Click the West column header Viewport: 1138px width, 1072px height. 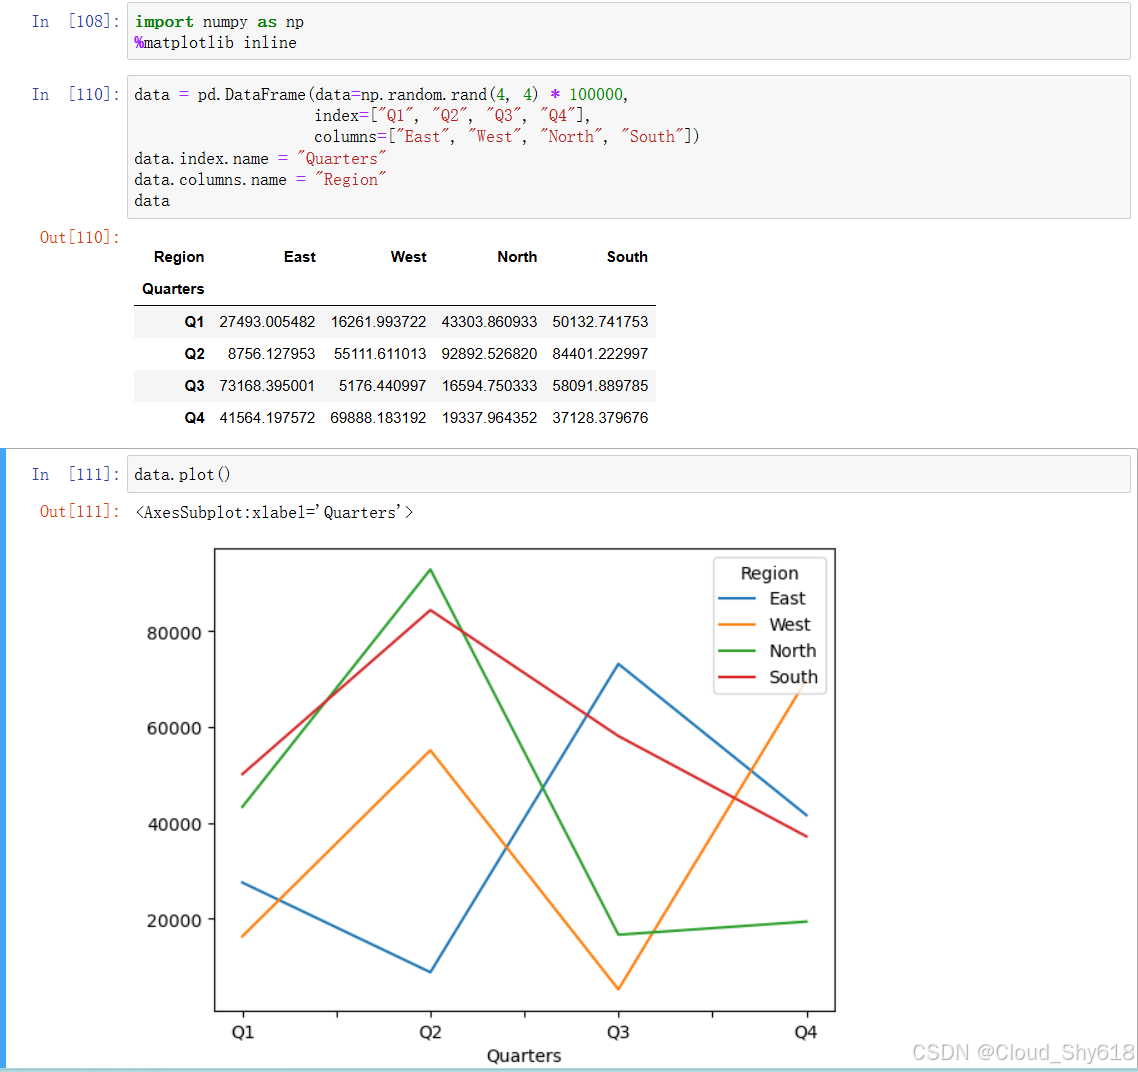point(409,257)
